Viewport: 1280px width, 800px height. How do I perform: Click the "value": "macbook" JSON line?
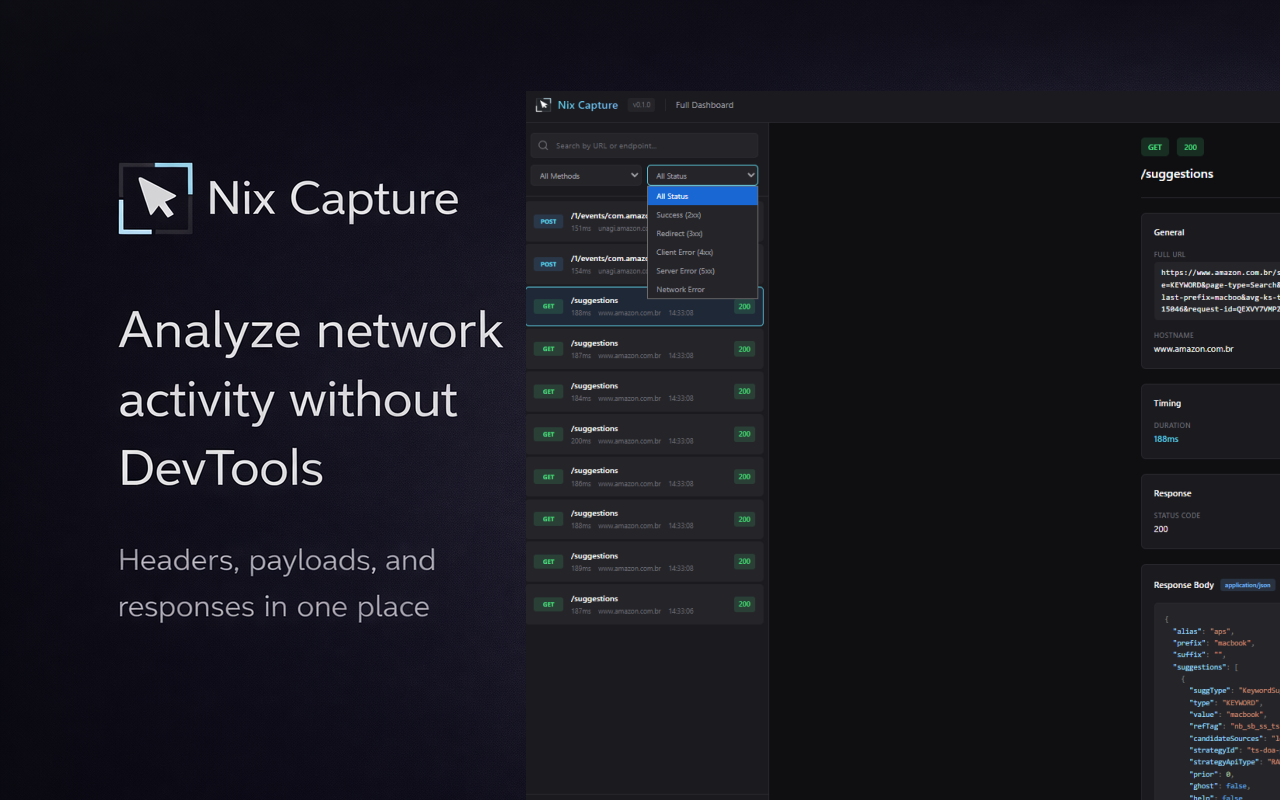tap(1227, 715)
